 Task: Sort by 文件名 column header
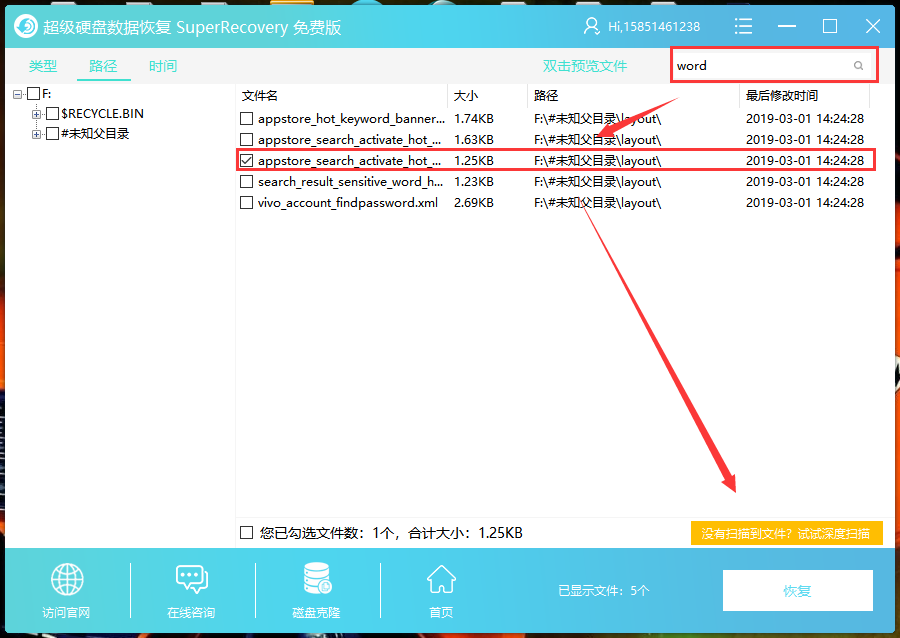click(342, 96)
